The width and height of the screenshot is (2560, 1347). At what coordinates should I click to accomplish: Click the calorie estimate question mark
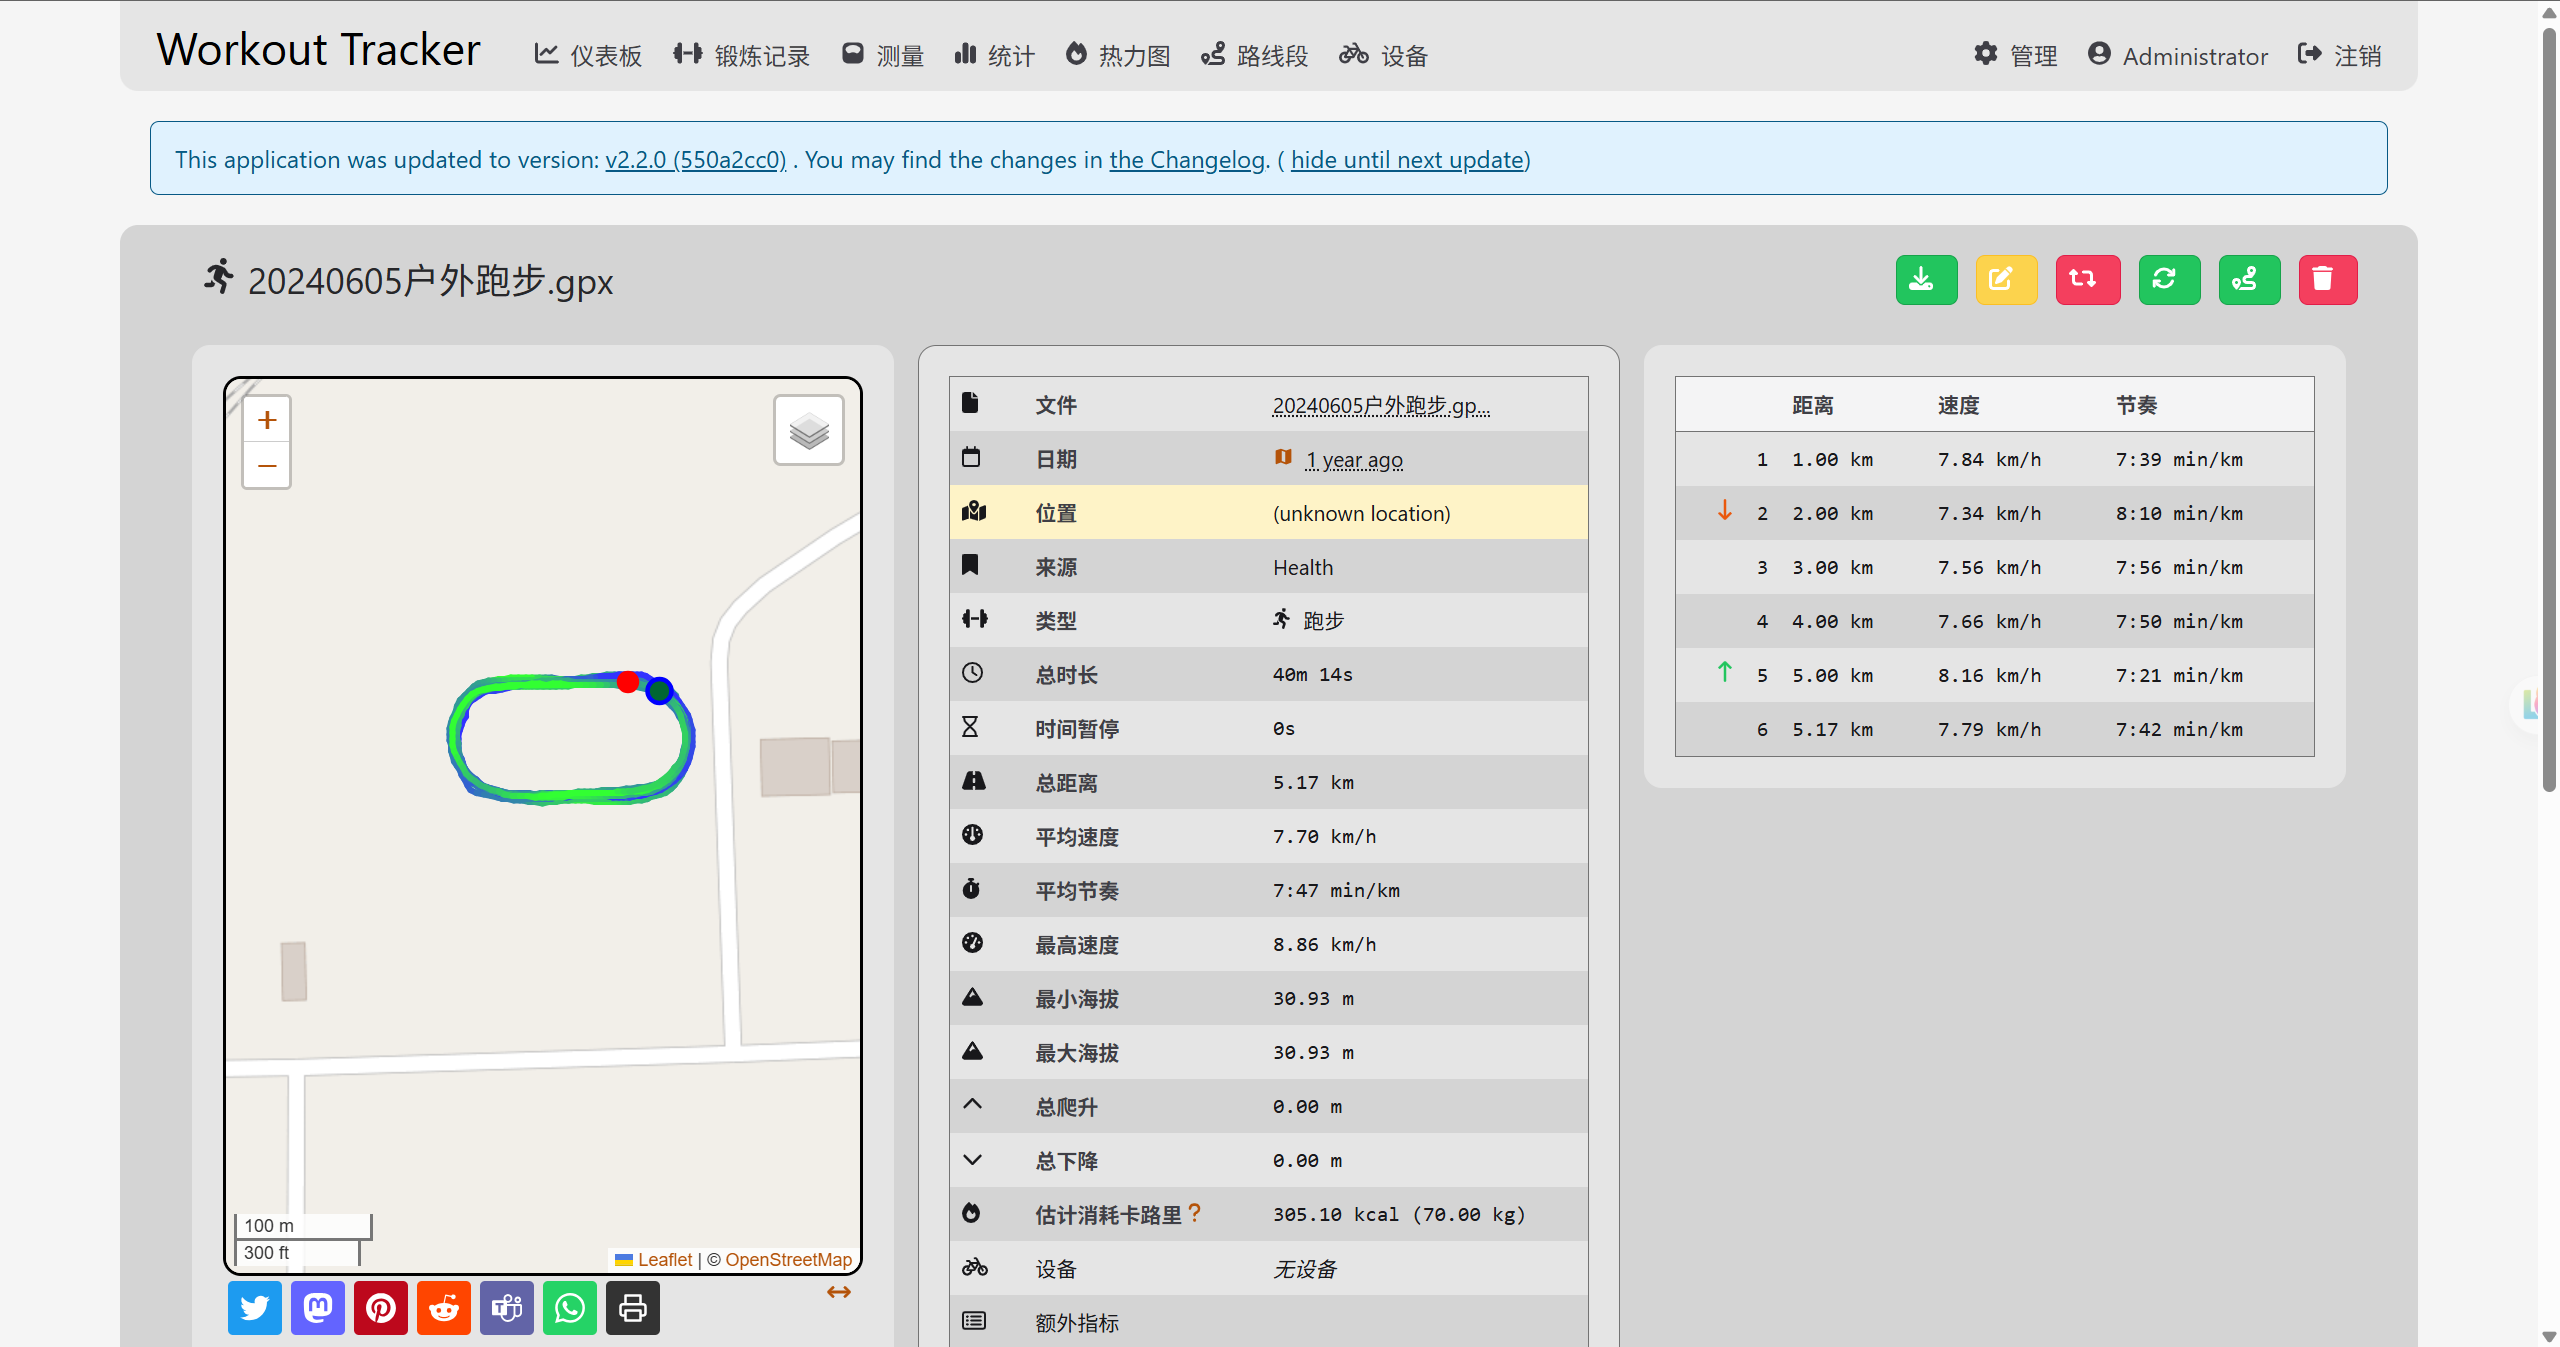(x=1194, y=1214)
